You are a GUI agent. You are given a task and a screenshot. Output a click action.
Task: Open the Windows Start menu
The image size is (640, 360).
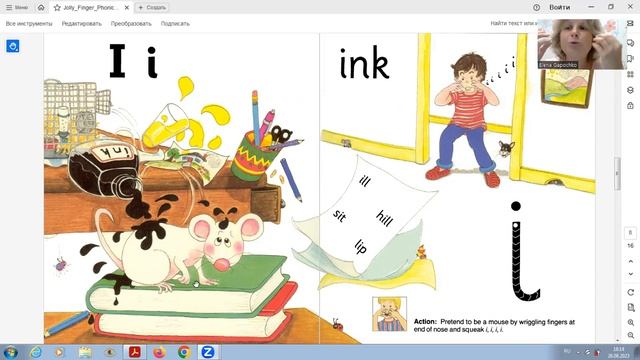coord(10,352)
